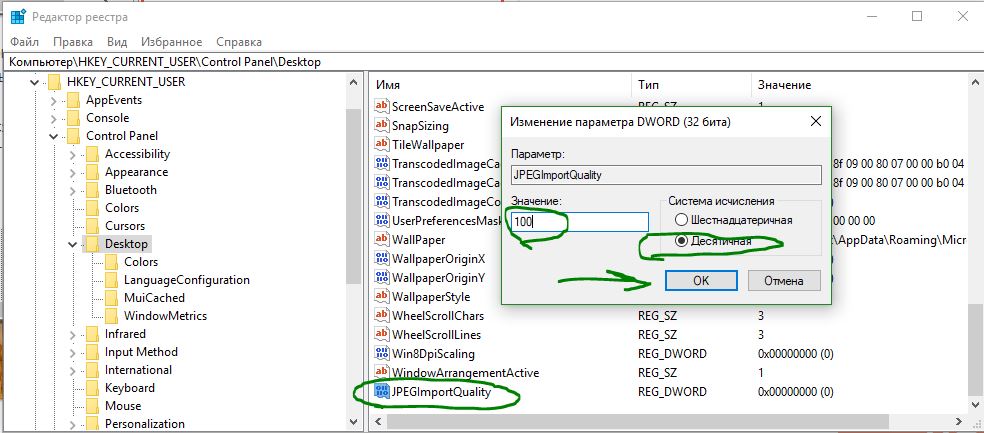This screenshot has width=984, height=433.
Task: Click the Accessibility folder icon
Action: point(92,154)
